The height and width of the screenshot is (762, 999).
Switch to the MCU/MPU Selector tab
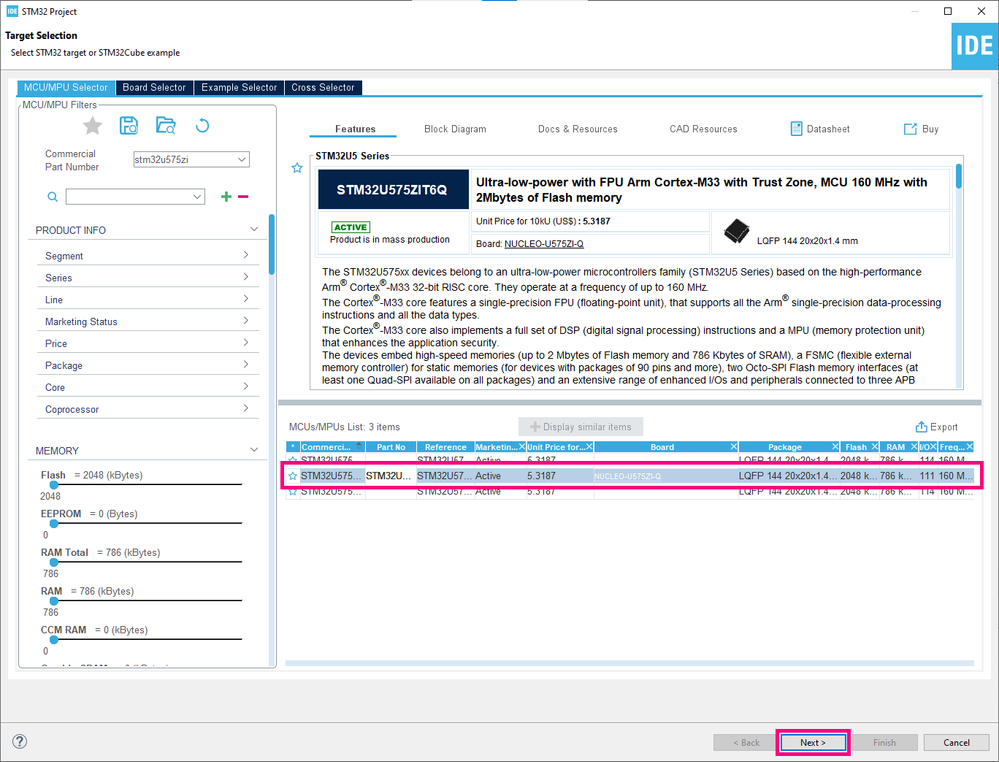click(x=66, y=87)
